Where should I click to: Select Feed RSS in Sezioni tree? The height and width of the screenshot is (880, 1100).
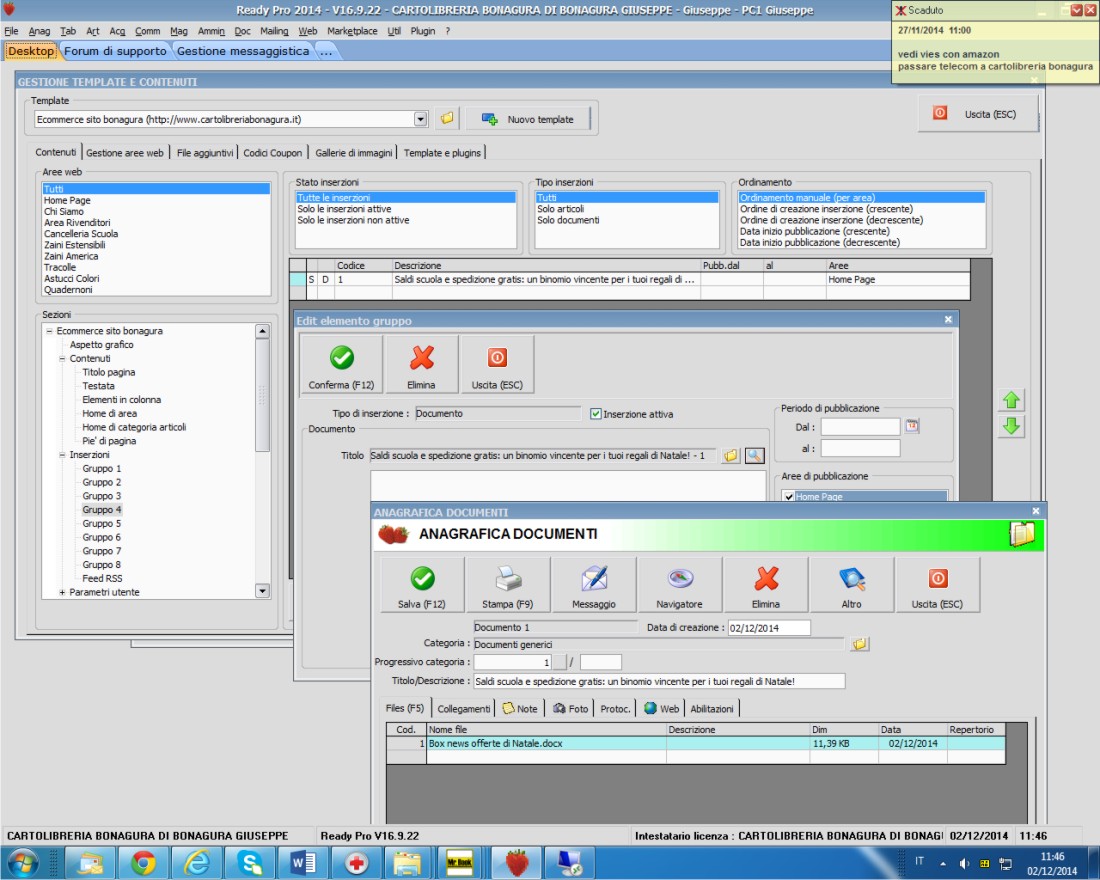tap(102, 578)
